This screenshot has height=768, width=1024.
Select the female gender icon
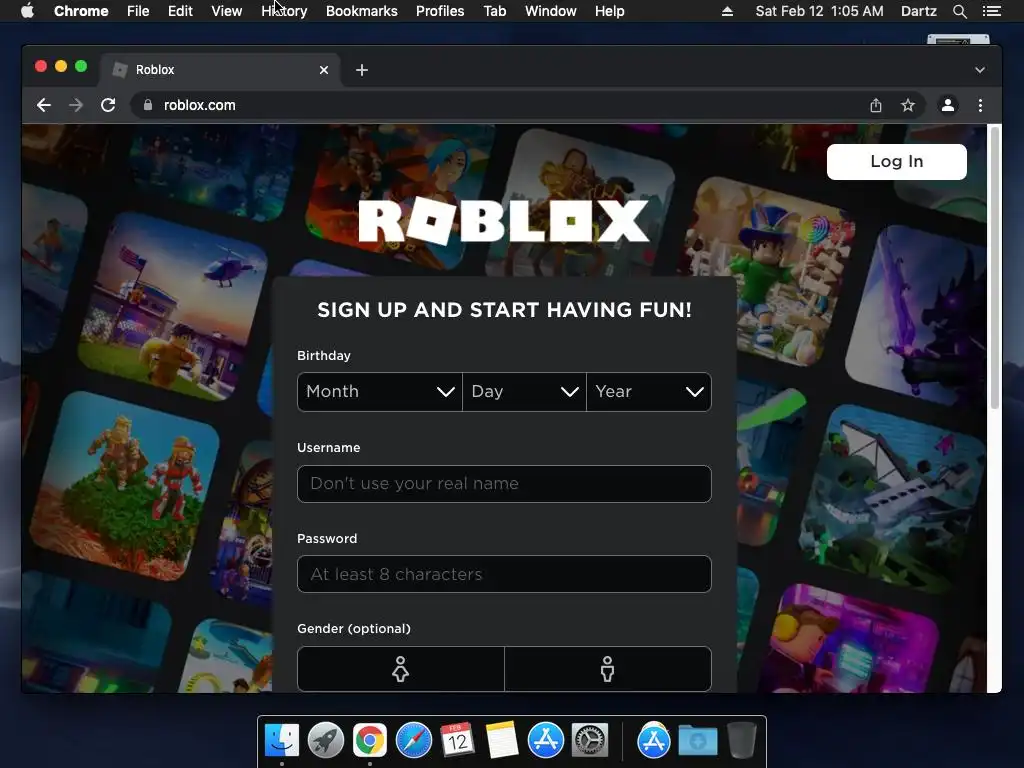(400, 669)
